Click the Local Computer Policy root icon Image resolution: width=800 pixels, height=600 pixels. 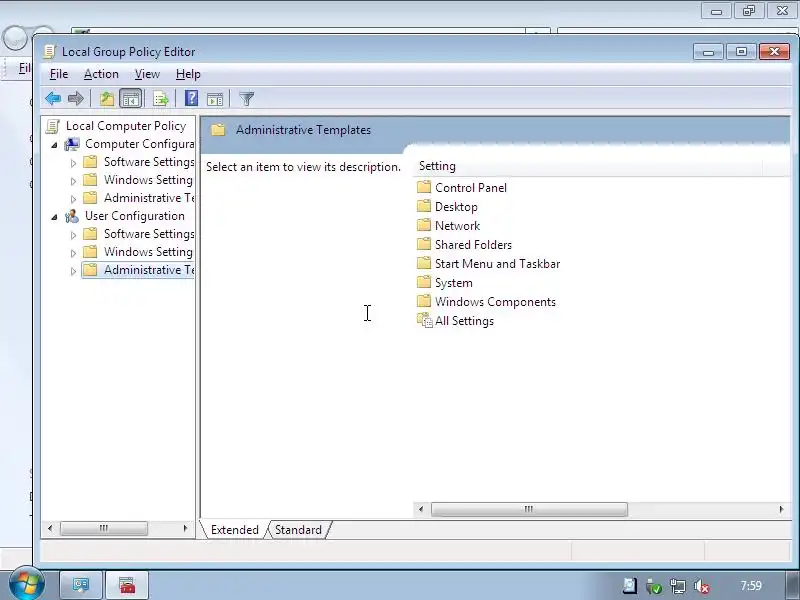click(53, 126)
